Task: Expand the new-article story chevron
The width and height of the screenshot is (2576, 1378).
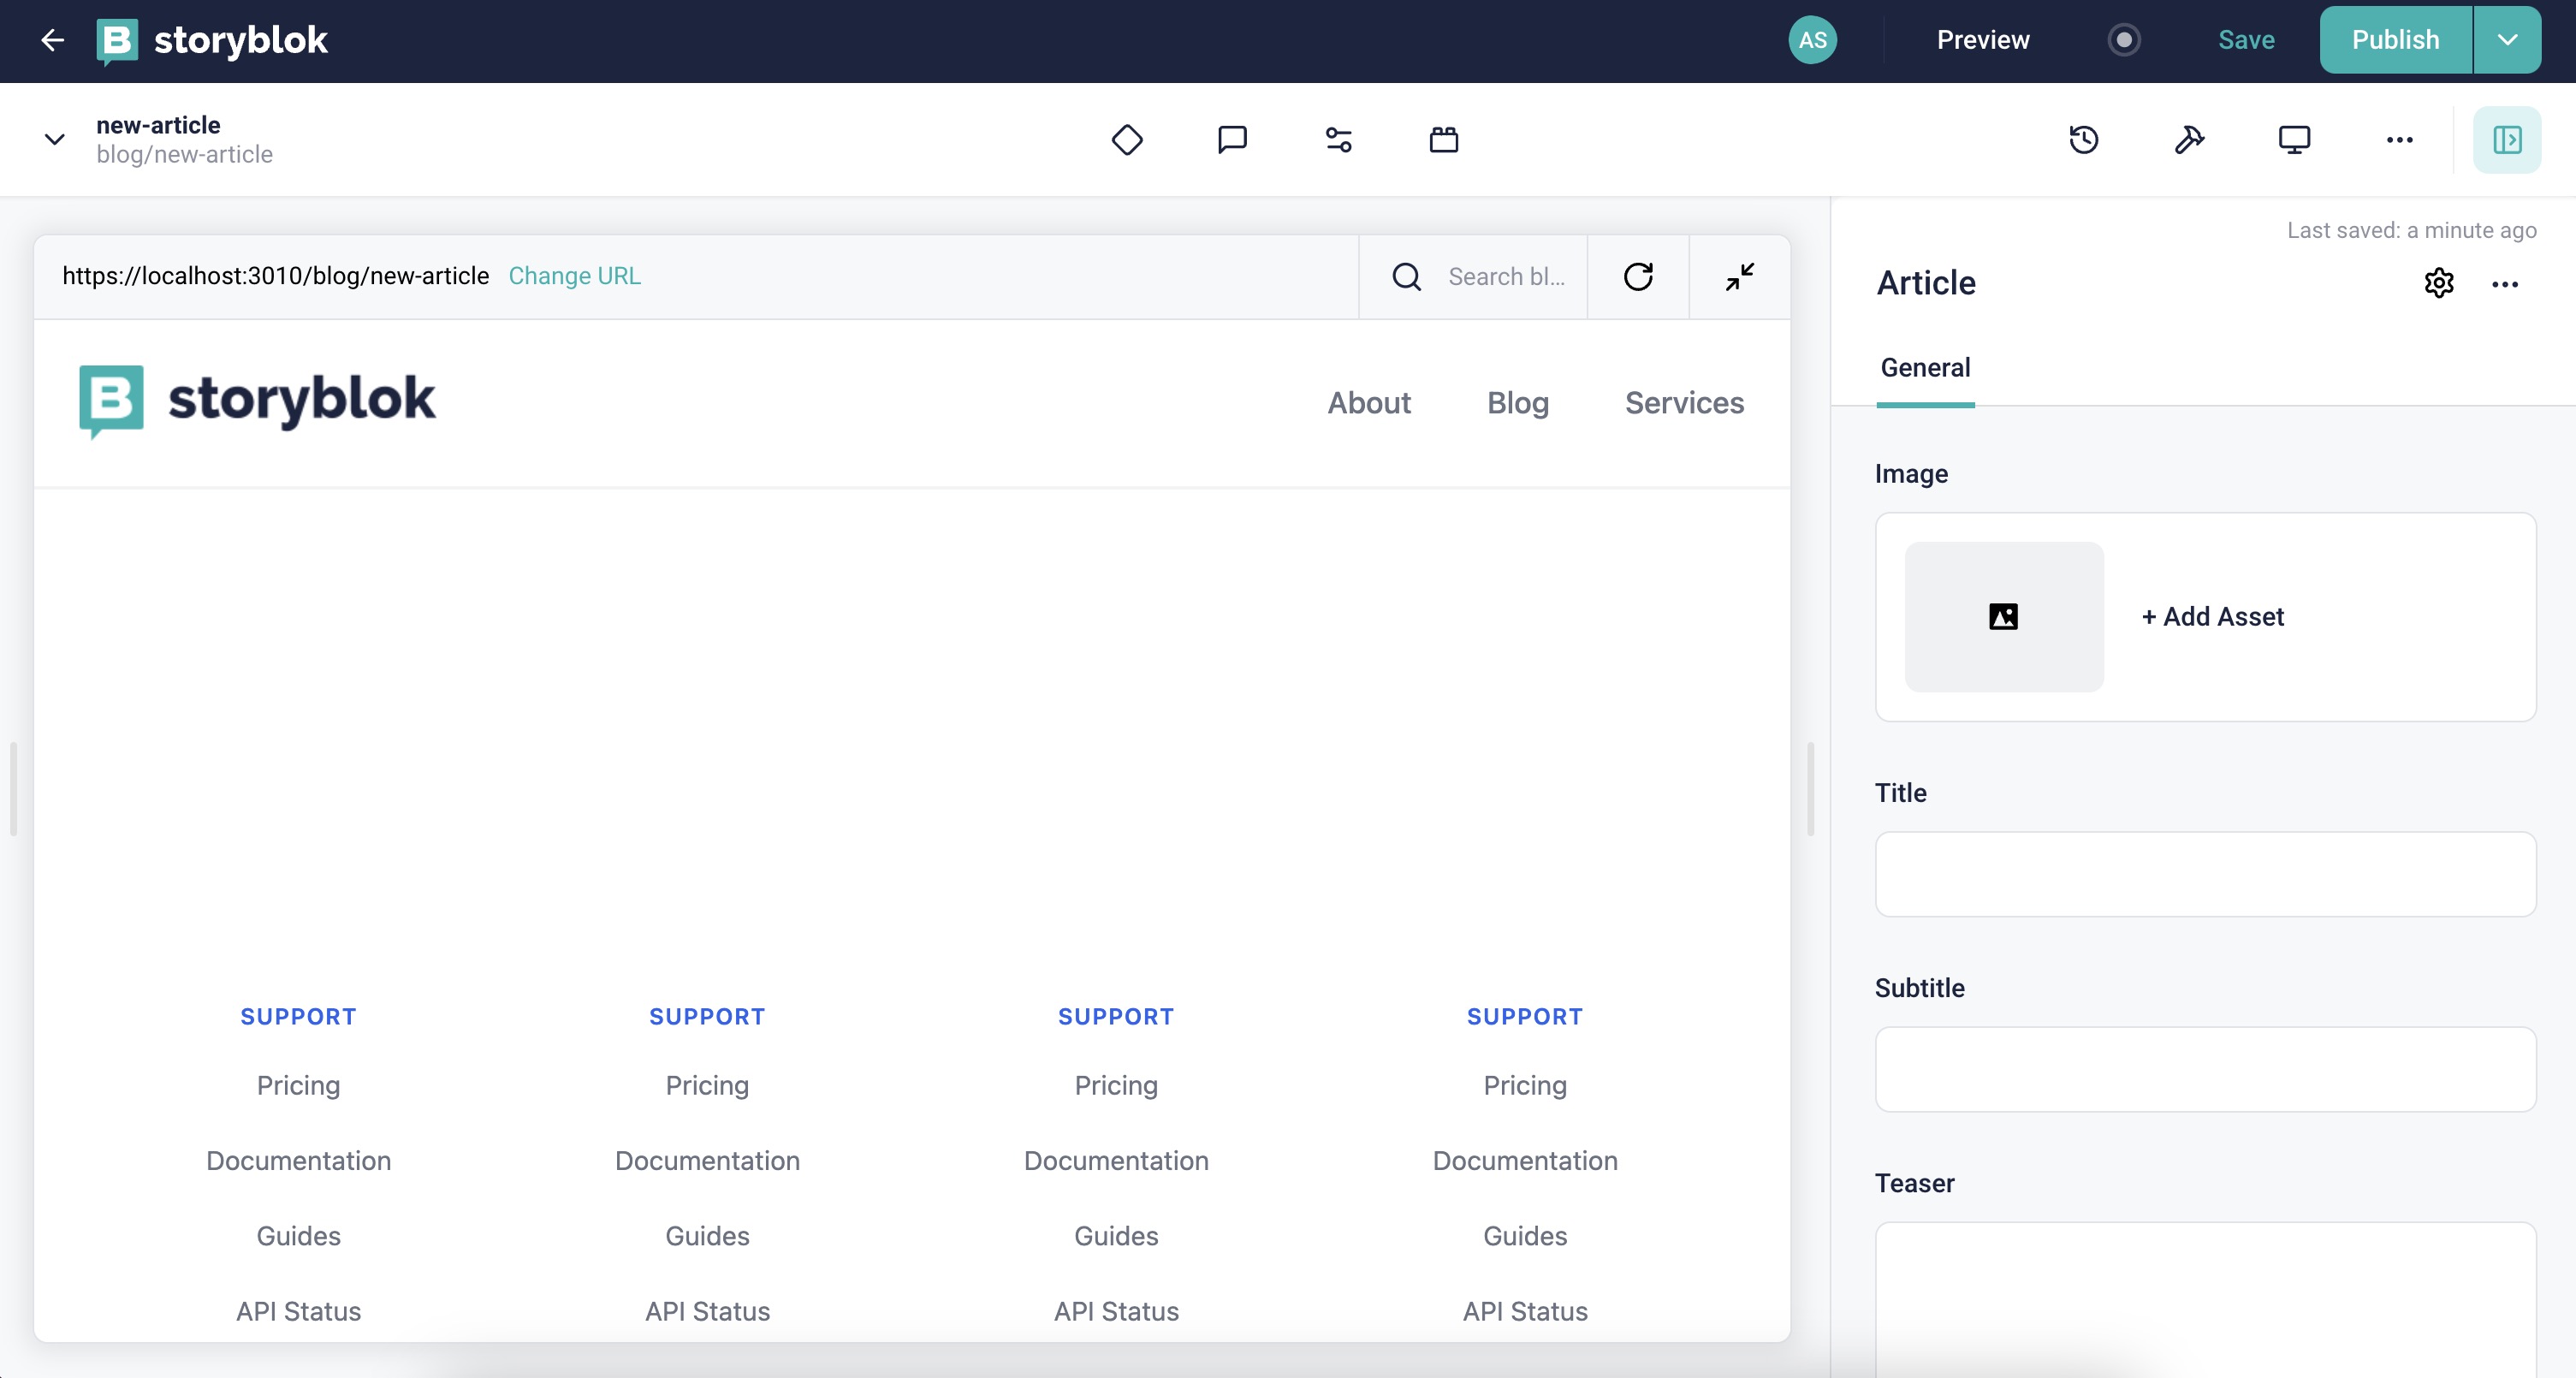Action: (x=55, y=139)
